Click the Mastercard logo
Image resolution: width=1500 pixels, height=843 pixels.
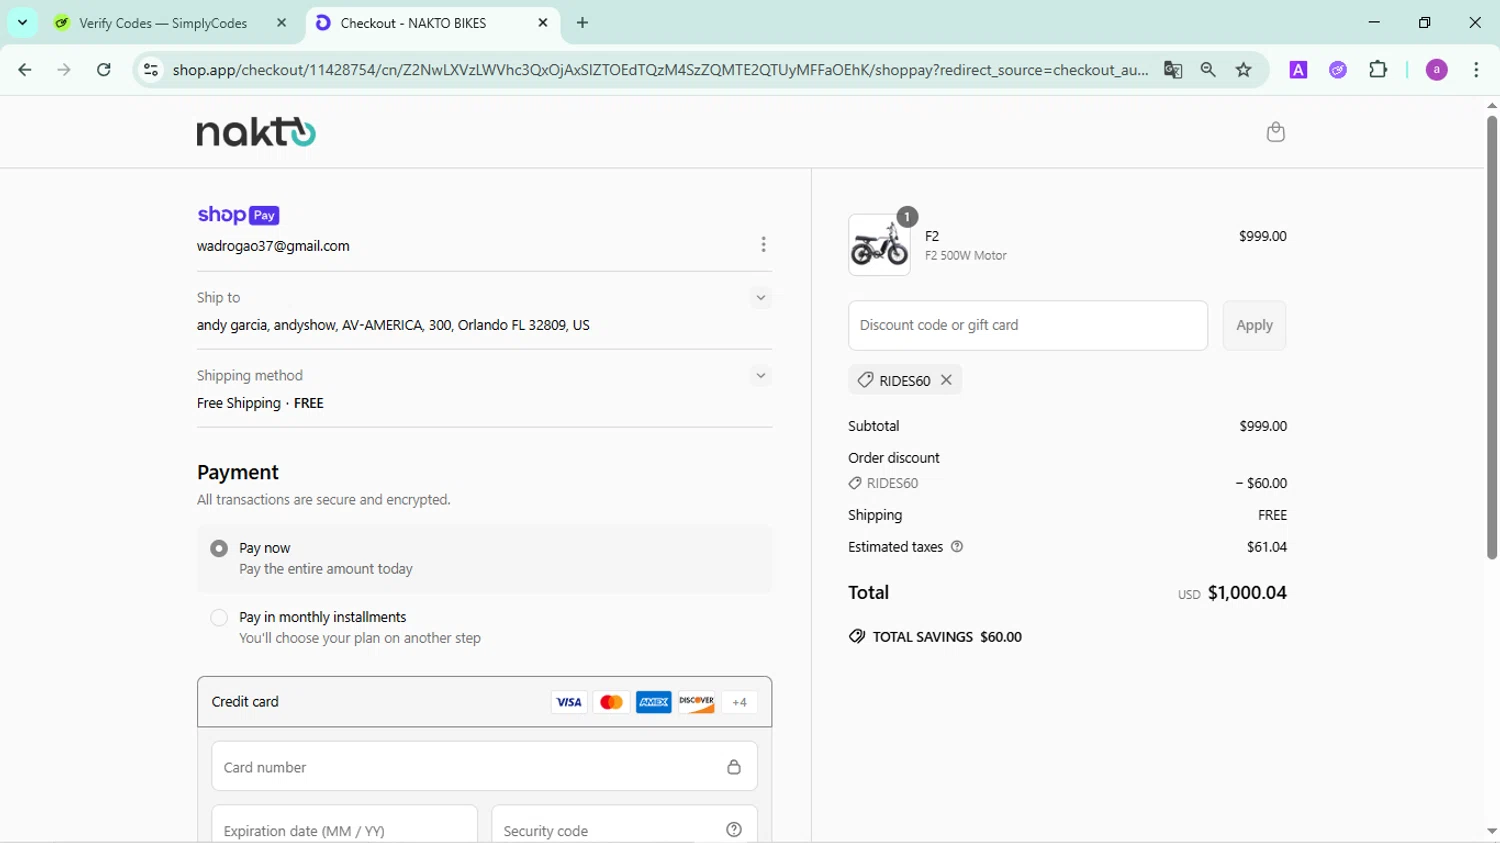click(611, 702)
